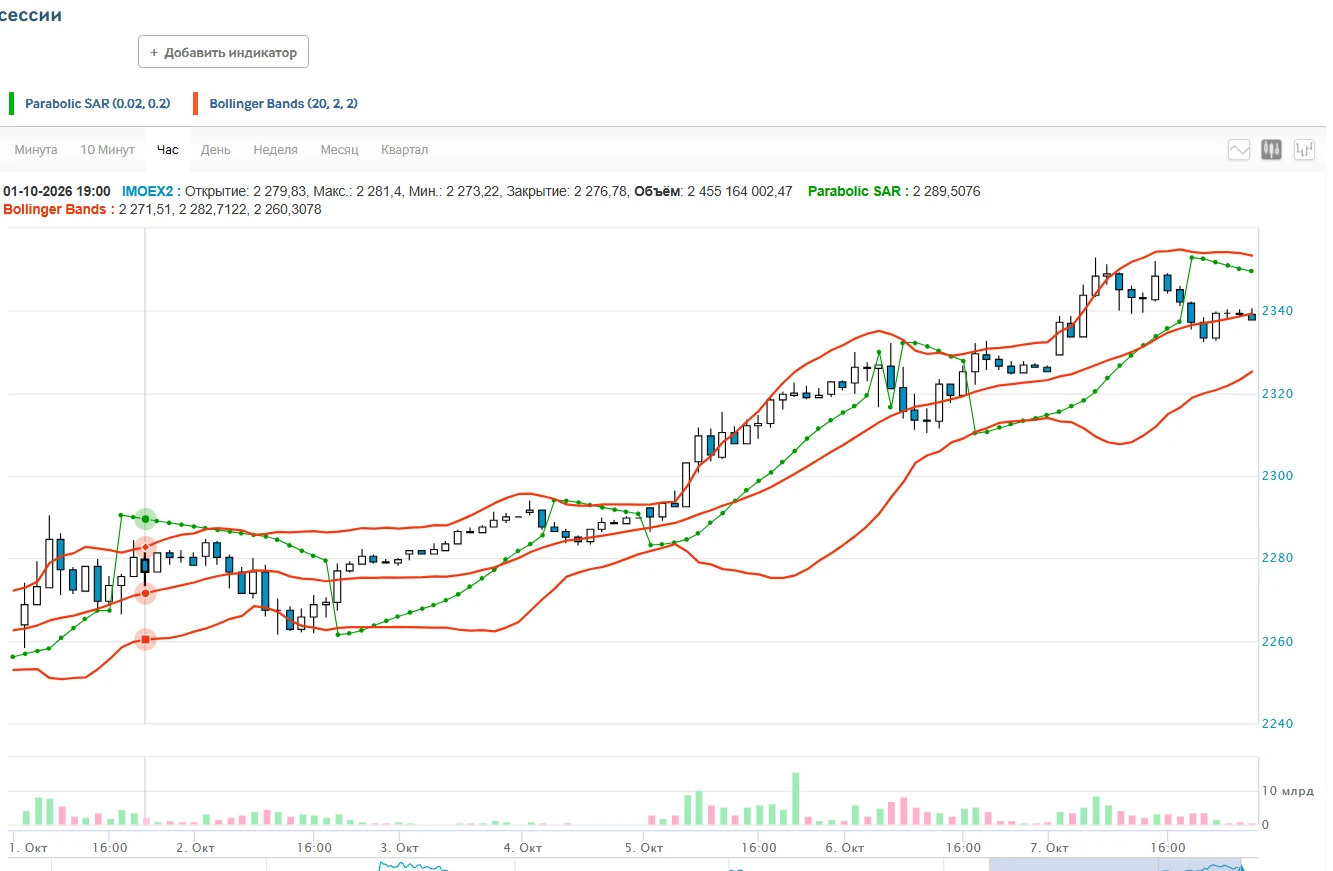Switch to the Квартал timeframe tab
Viewport: 1333px width, 871px height.
pyautogui.click(x=404, y=150)
